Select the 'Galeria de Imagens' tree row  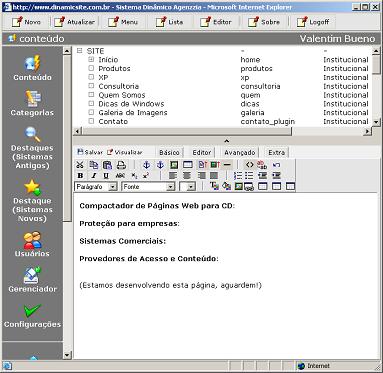click(x=133, y=113)
